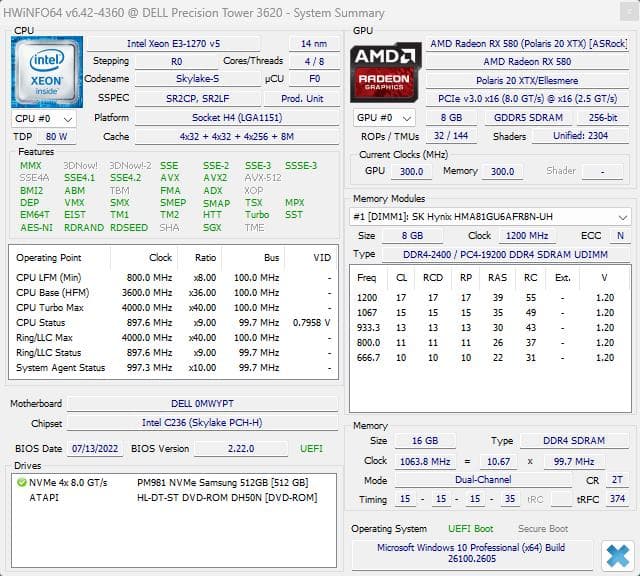Click the BIOS date 07/13/2022 field
The image size is (640, 576).
click(95, 449)
